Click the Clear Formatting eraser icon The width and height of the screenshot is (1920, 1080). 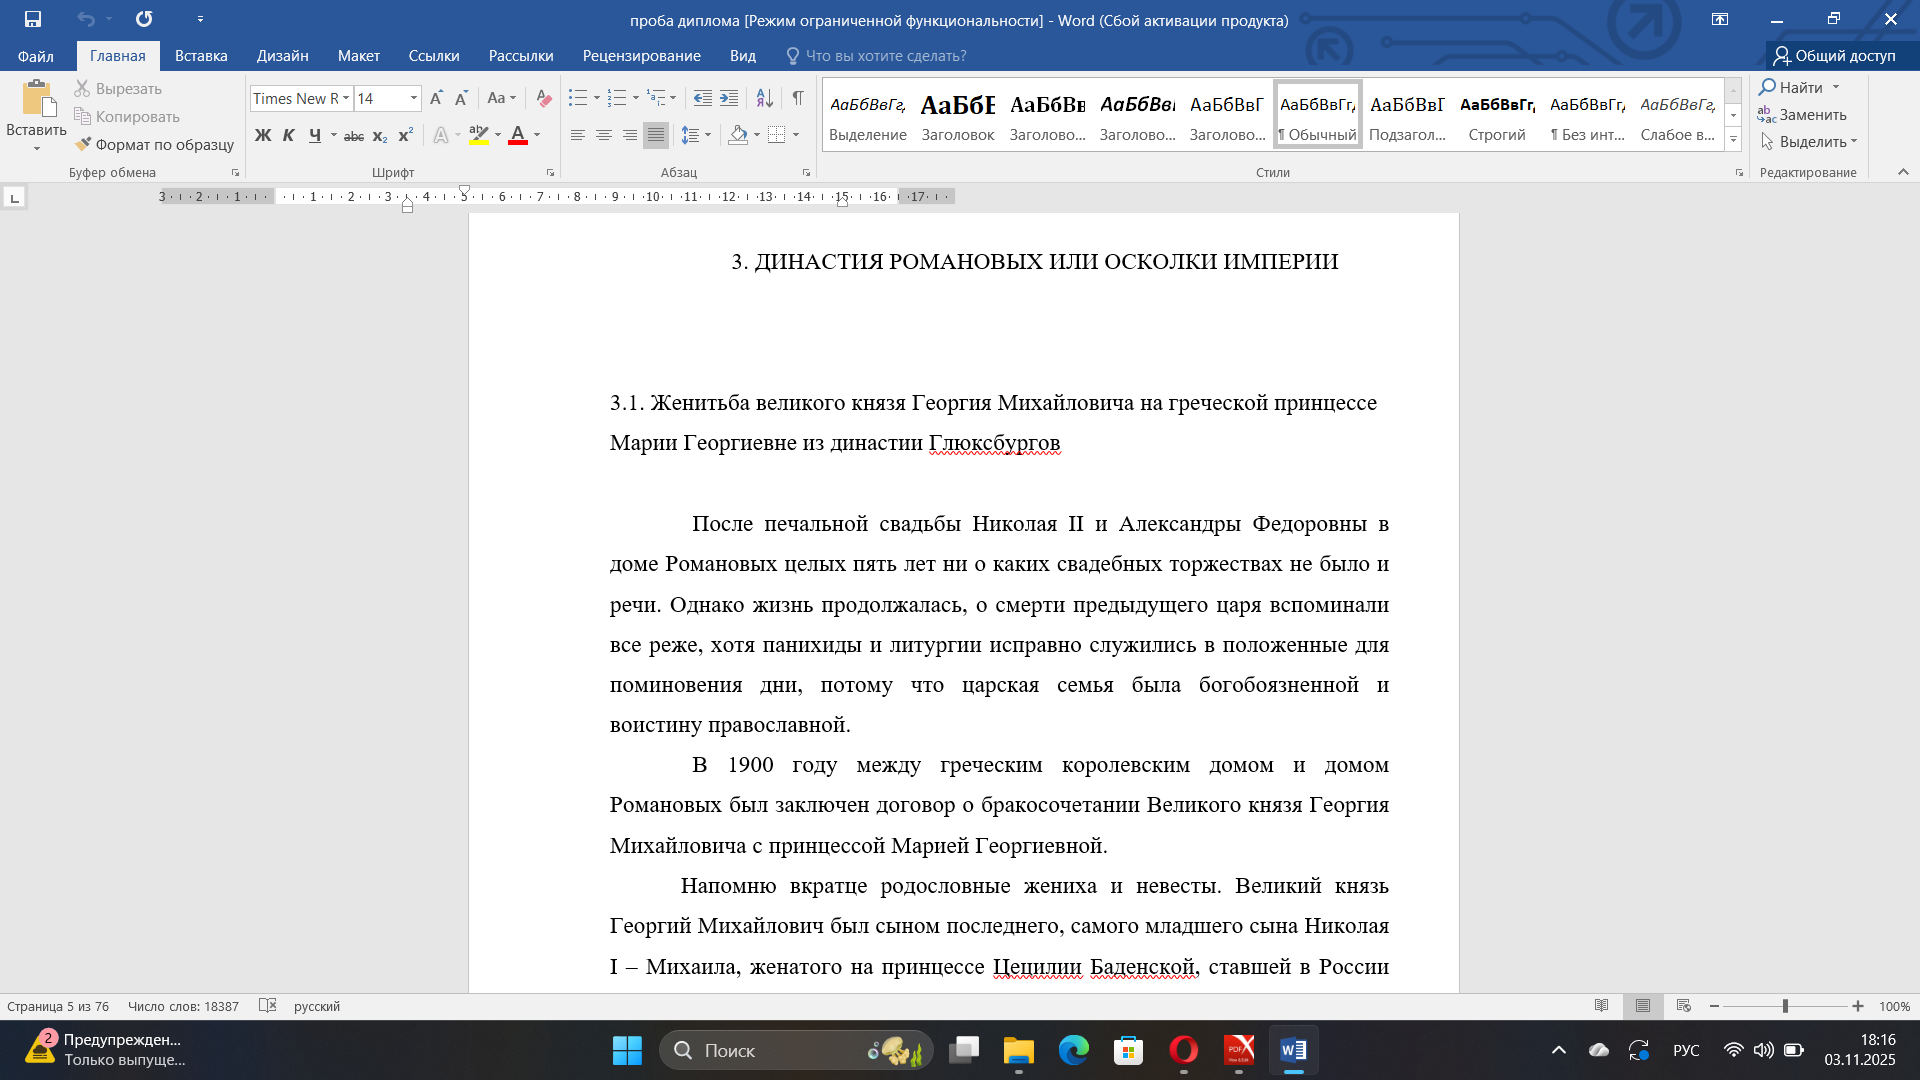tap(543, 98)
